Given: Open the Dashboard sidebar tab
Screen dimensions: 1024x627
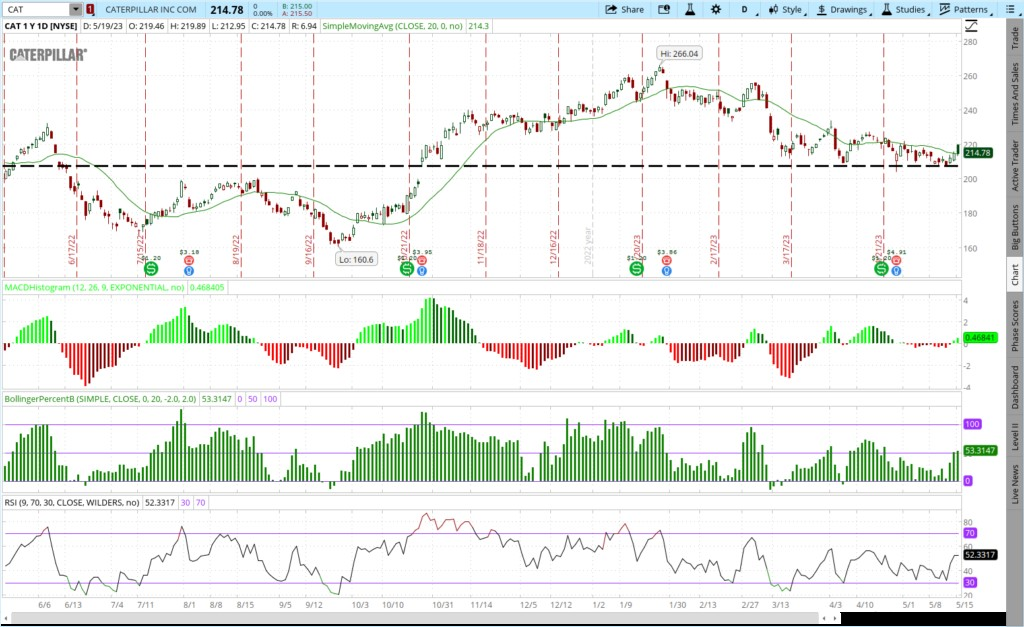Looking at the screenshot, I should point(1014,388).
